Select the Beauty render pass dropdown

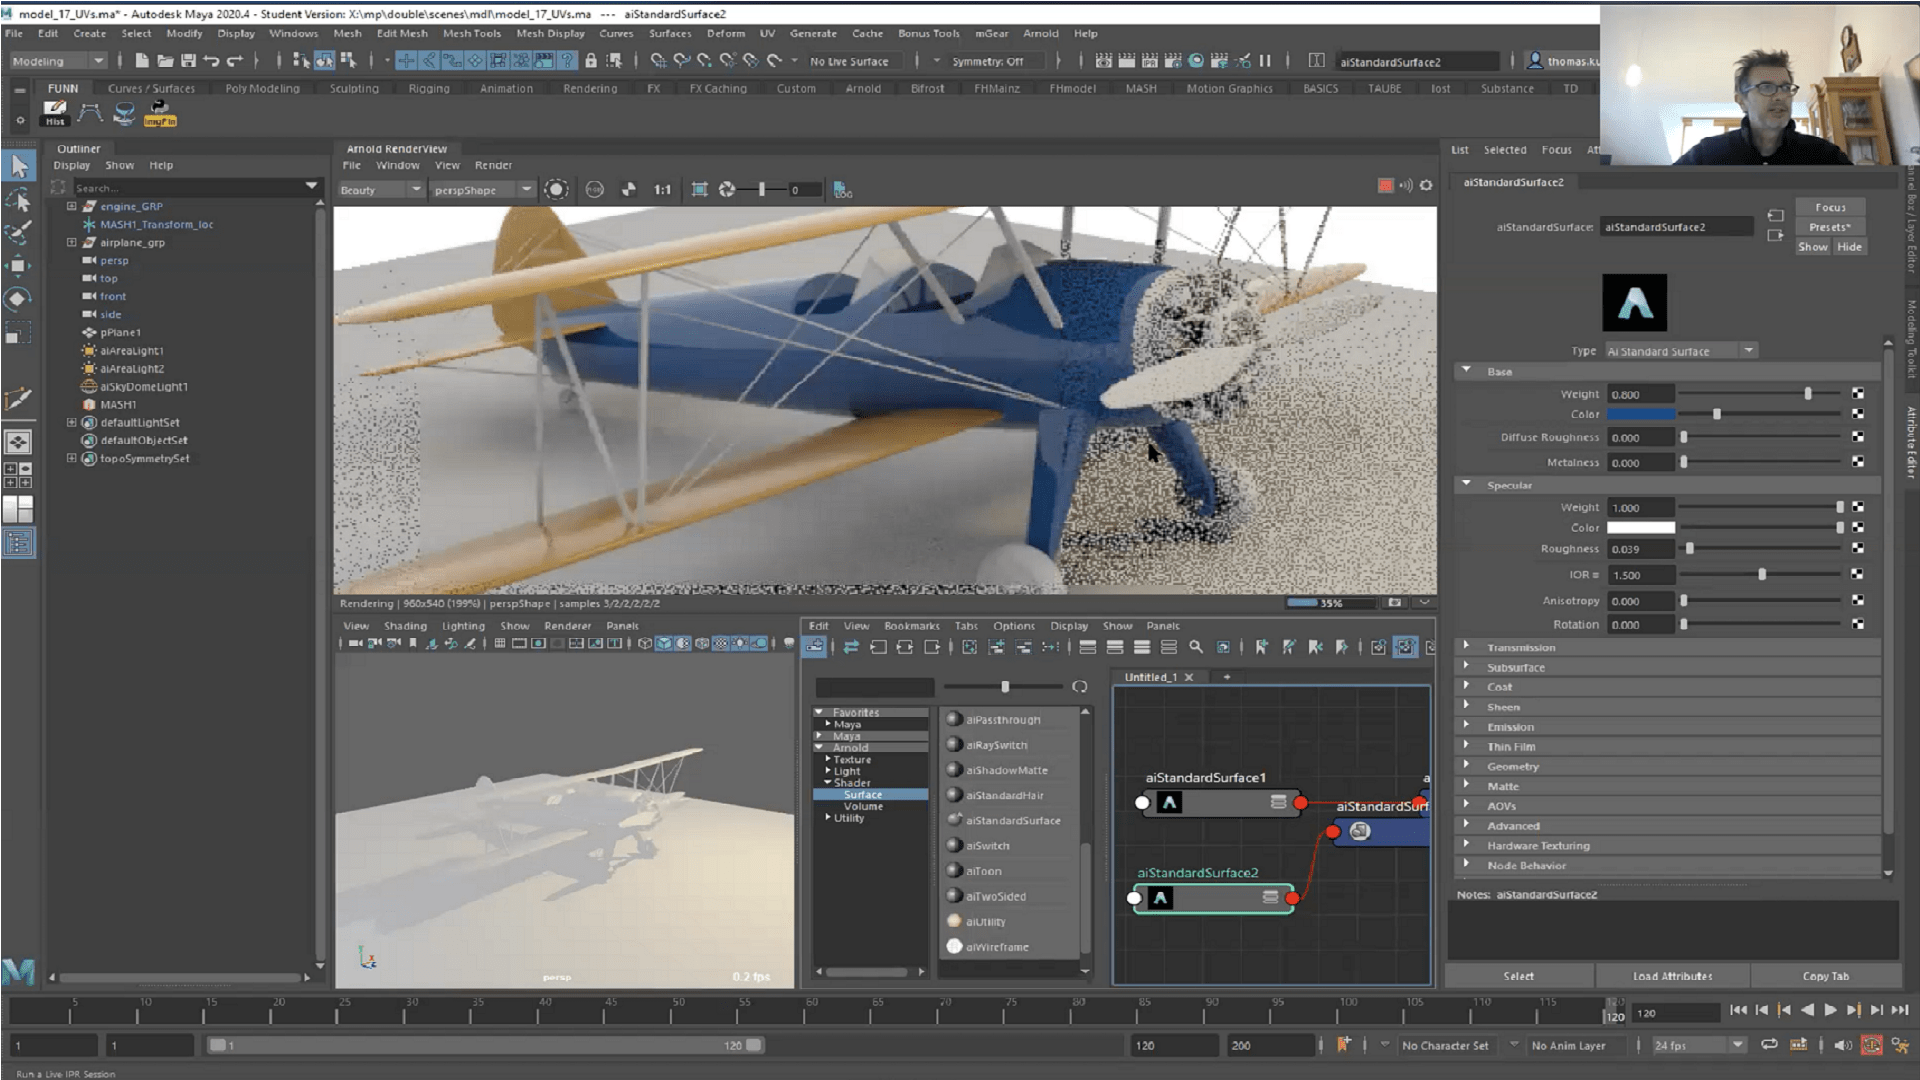(x=377, y=190)
